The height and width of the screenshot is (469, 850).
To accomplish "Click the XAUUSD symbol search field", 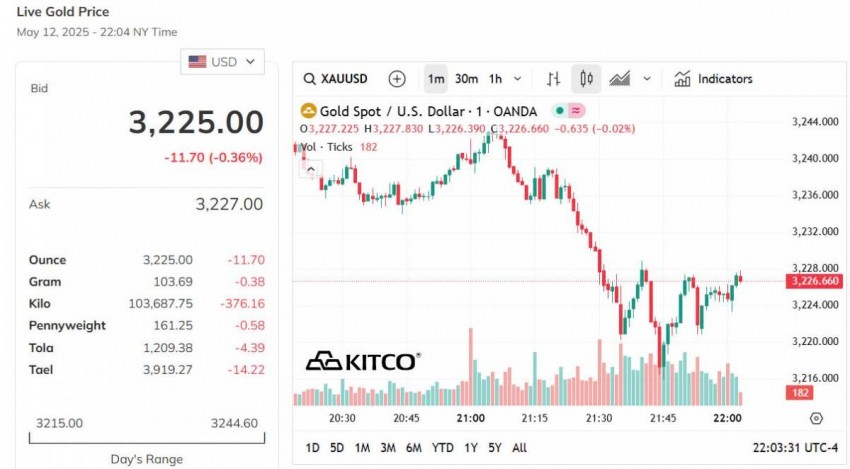I will [x=344, y=79].
